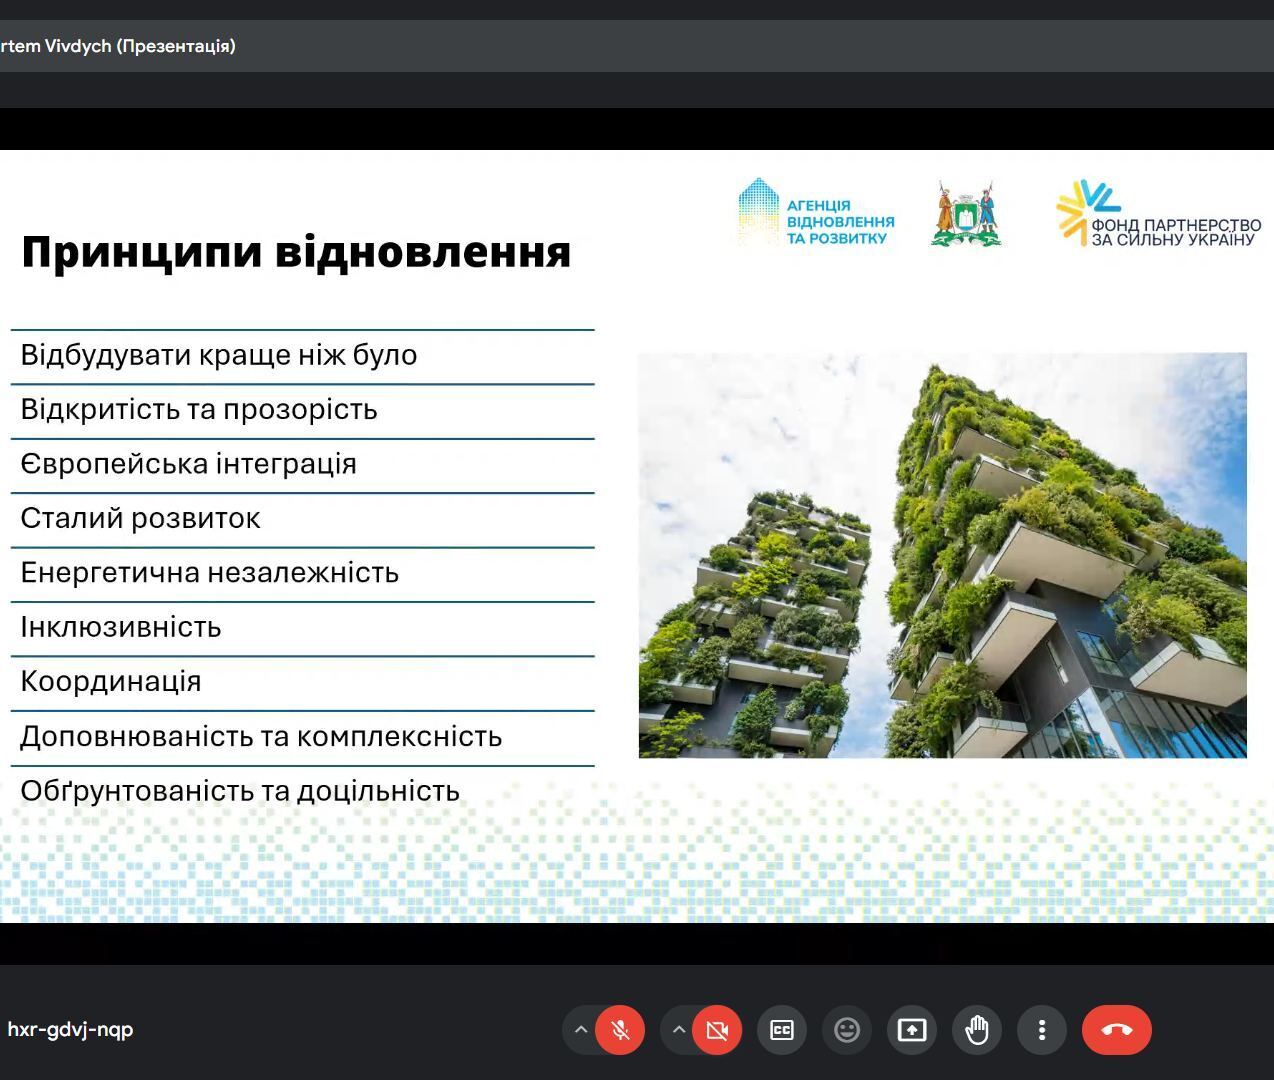Open the emoji reactions panel

846,1029
